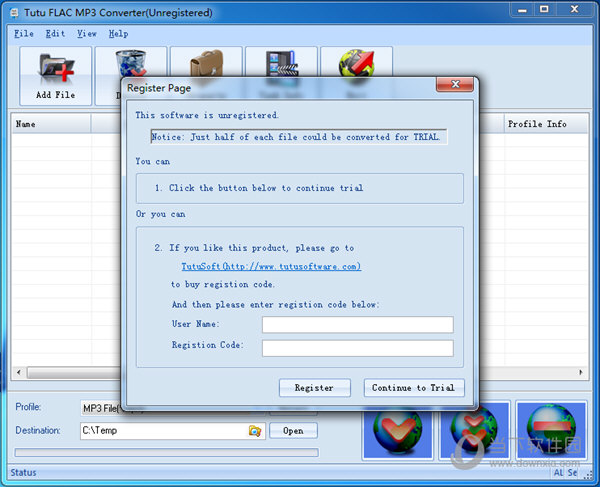600x487 pixels.
Task: Click the right scroll arrow of file list
Action: (581, 372)
